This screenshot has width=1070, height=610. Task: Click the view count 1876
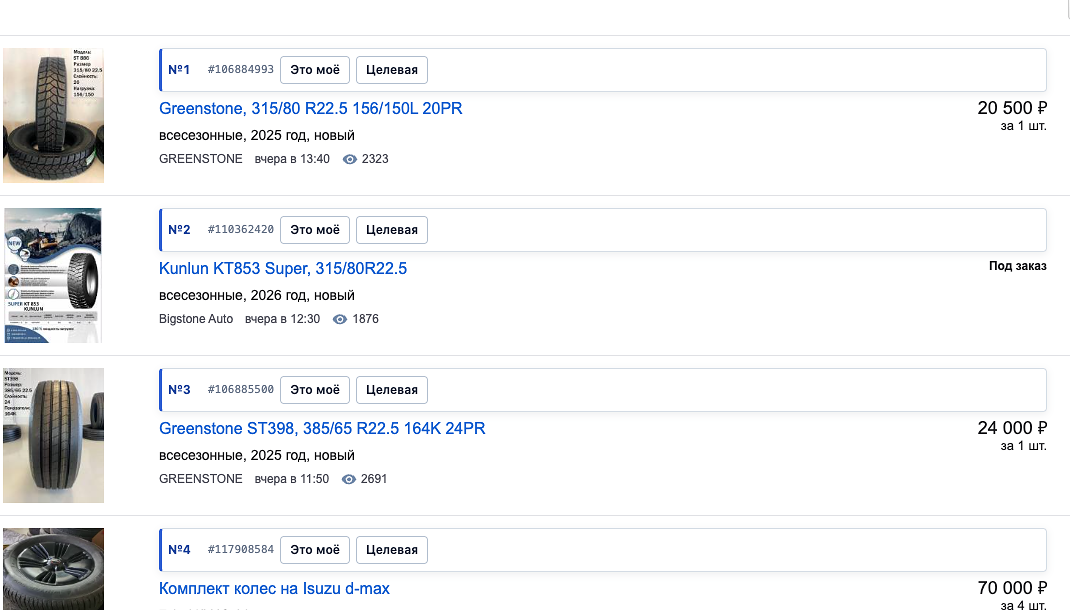coord(365,319)
